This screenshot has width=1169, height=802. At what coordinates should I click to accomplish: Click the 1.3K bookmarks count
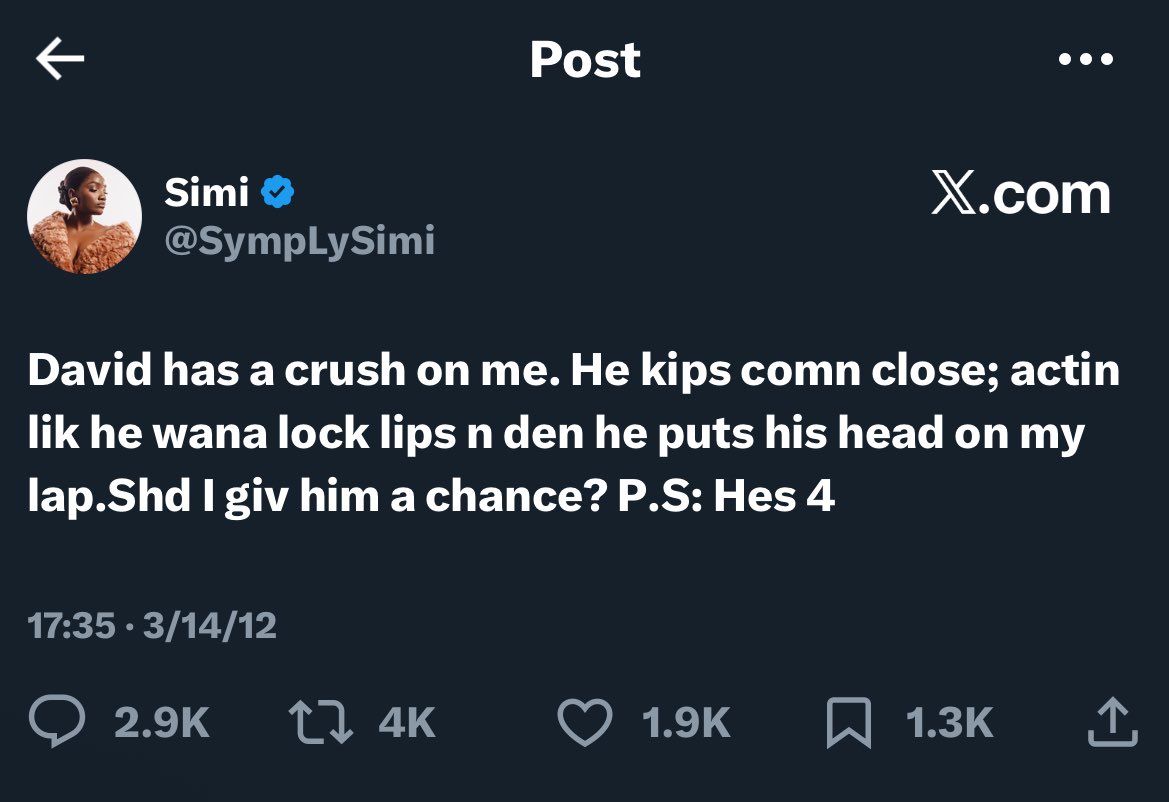948,722
